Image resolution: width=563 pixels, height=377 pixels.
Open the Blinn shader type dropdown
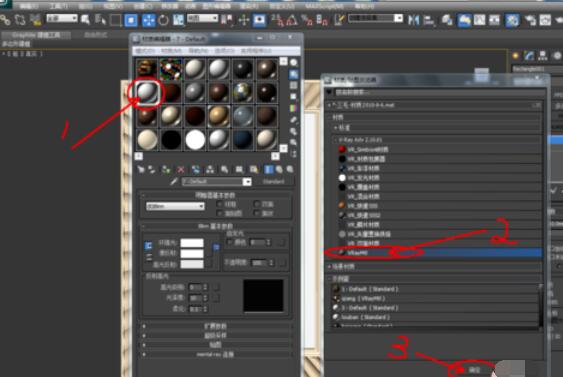click(x=175, y=206)
